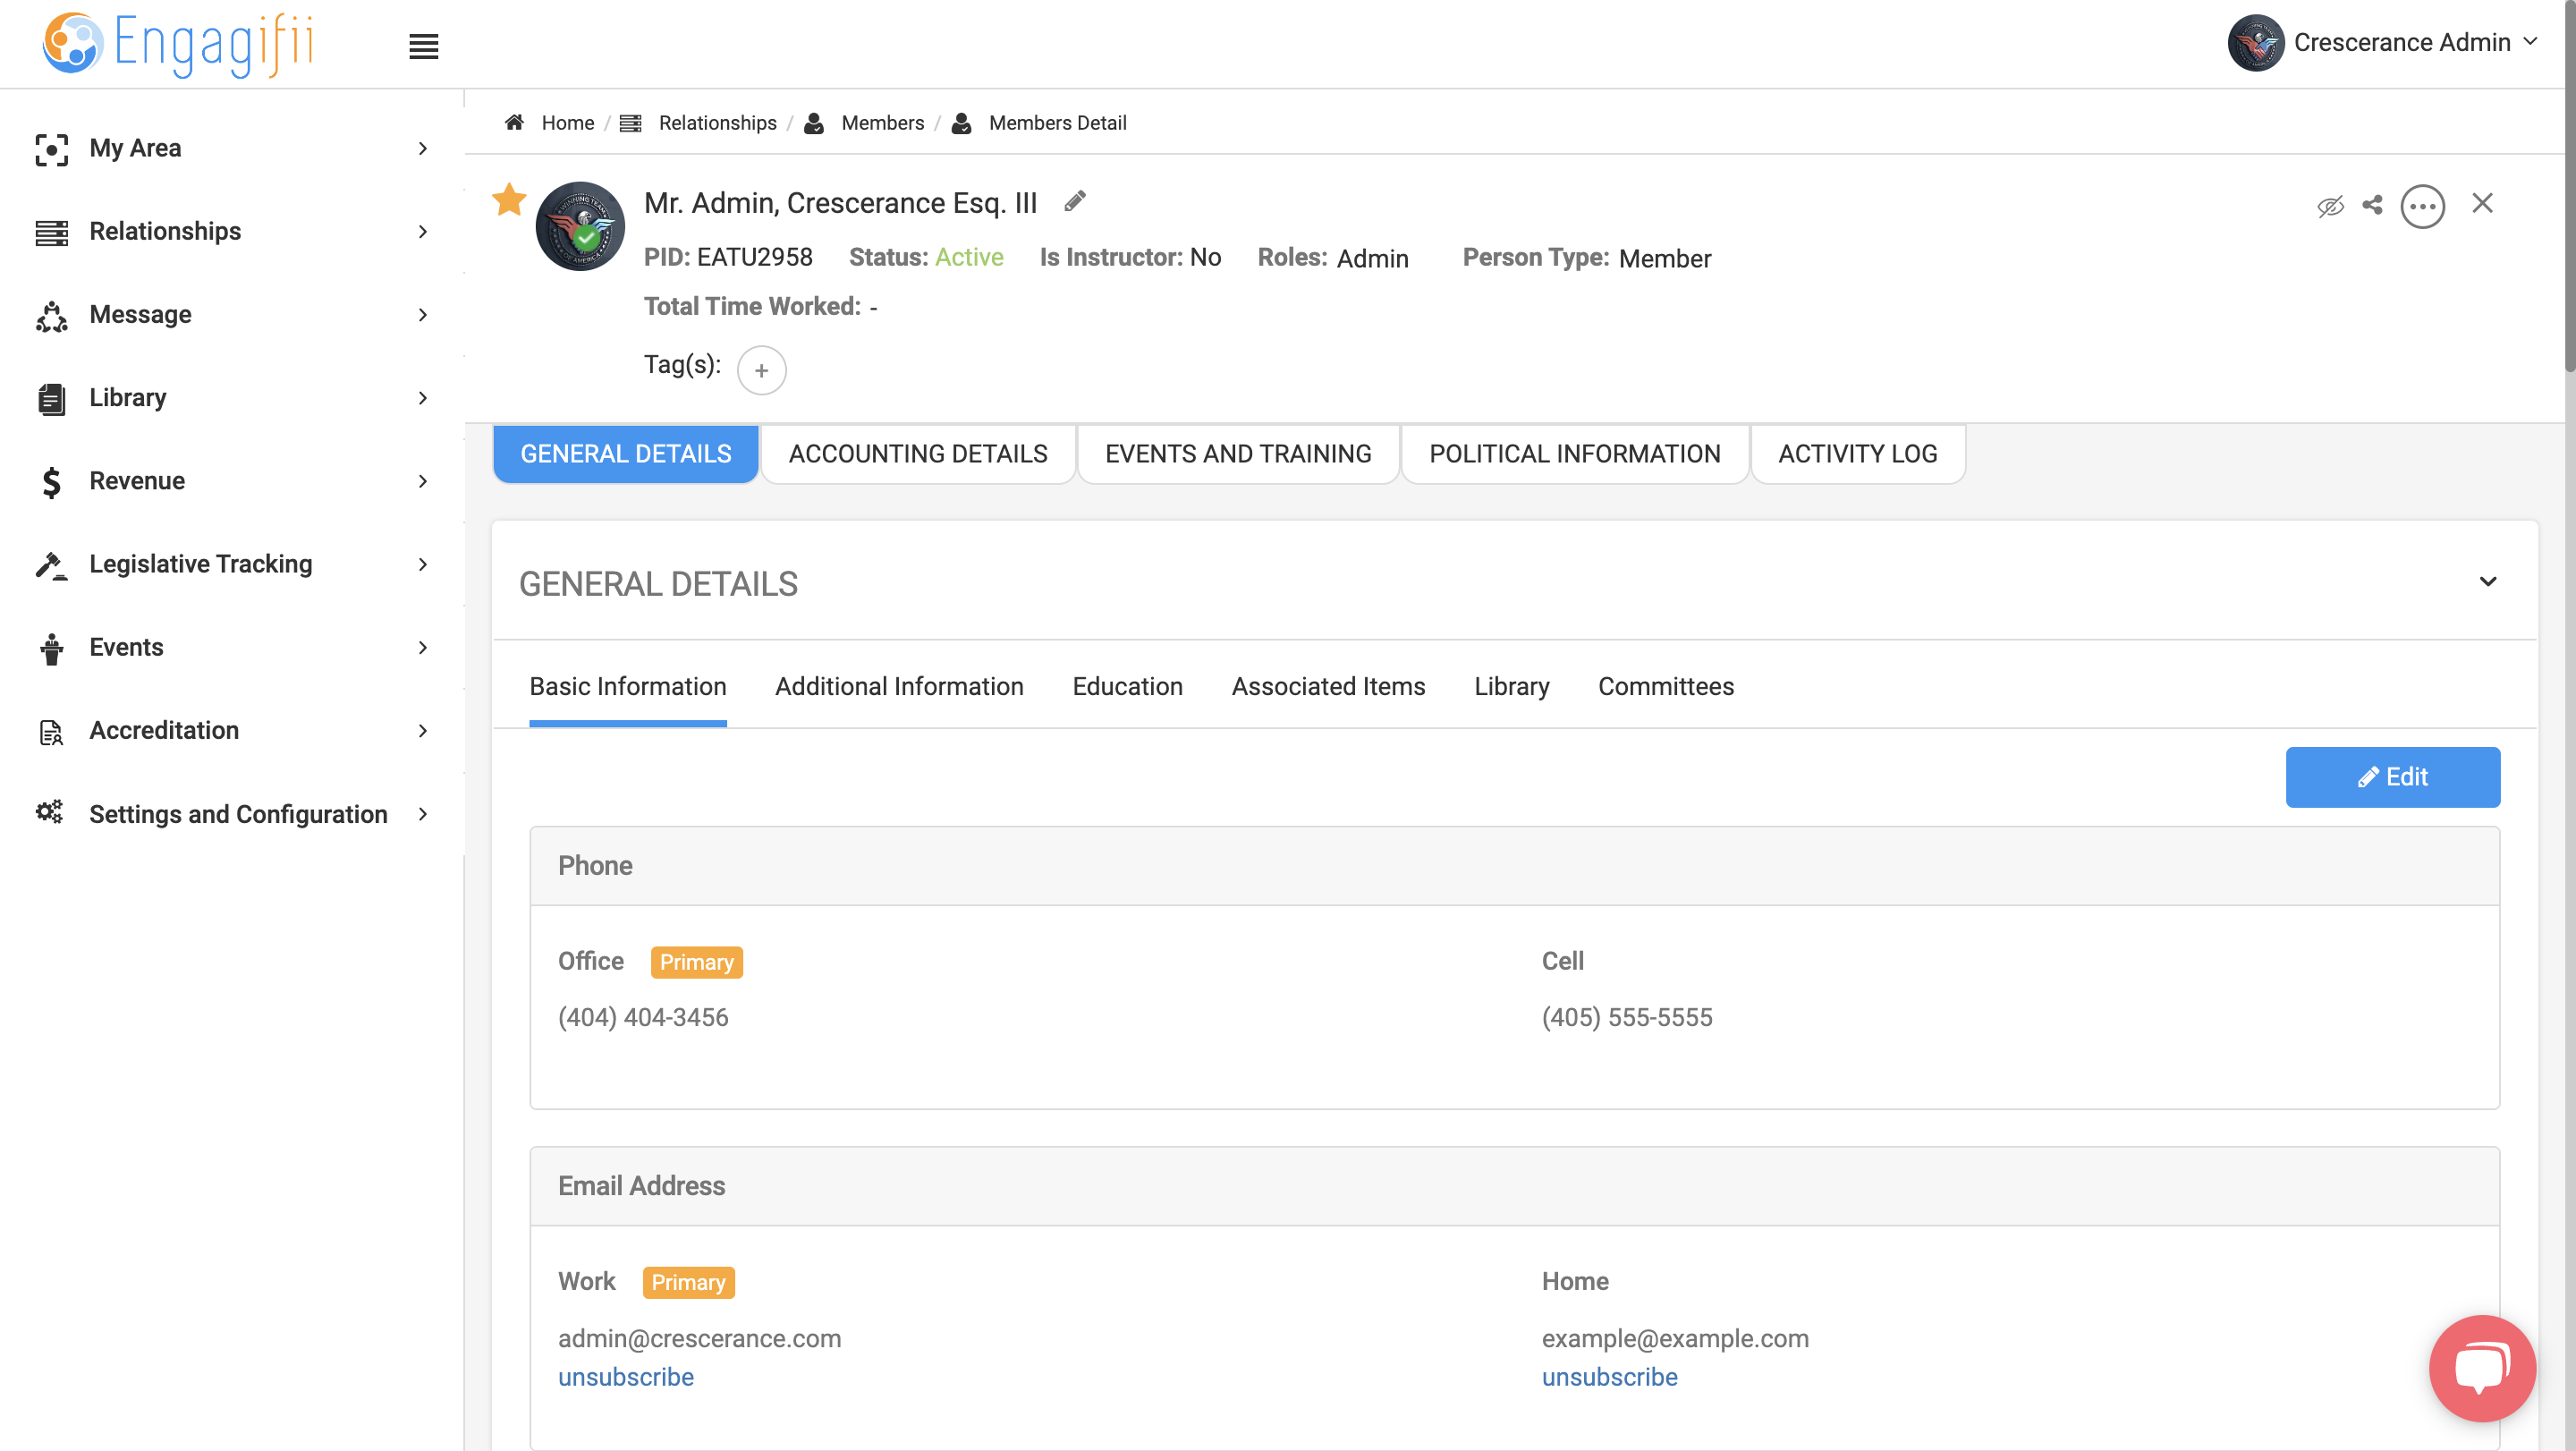Click the Engagifii logo
The width and height of the screenshot is (2576, 1451).
tap(178, 44)
